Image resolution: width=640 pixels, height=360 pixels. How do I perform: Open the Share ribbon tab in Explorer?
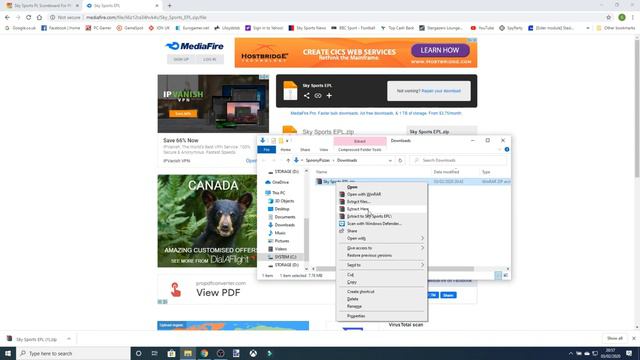coord(305,150)
